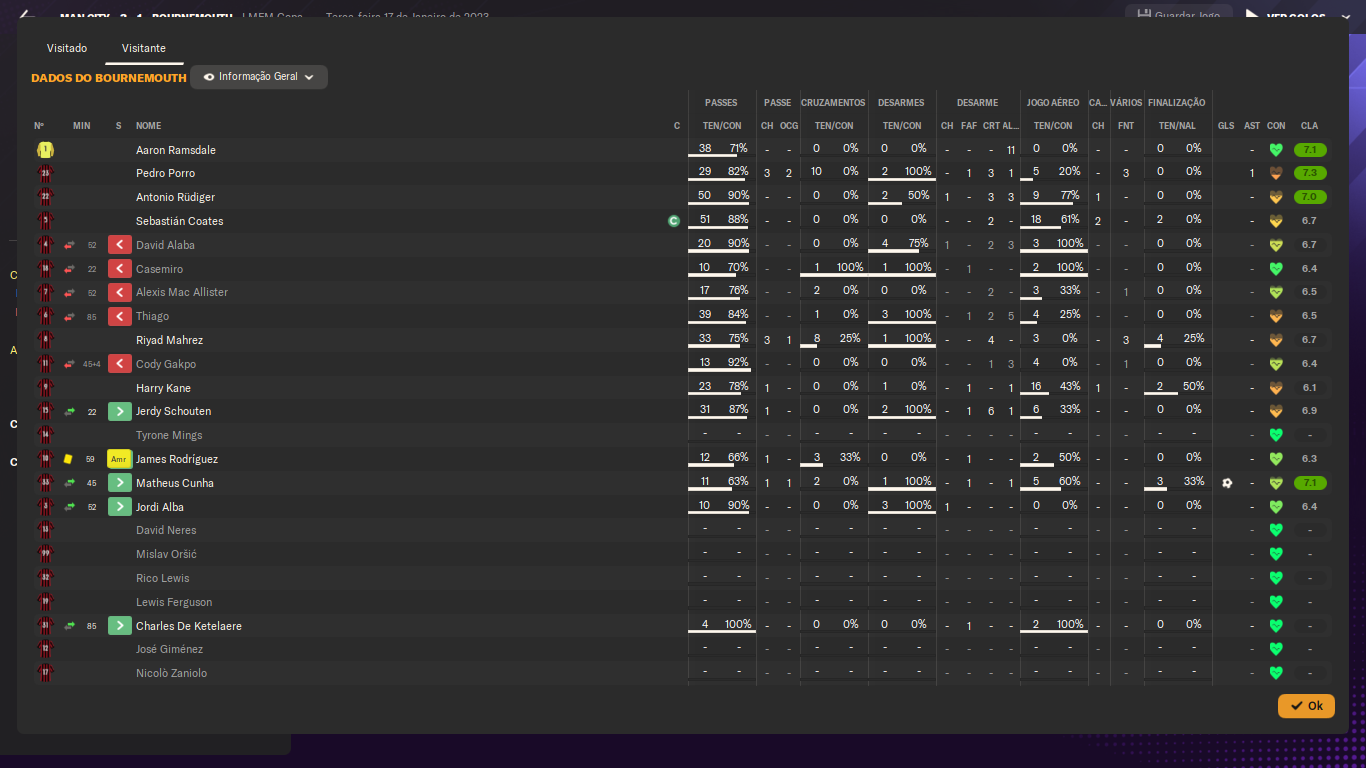This screenshot has width=1366, height=768.
Task: Select the Visitante tab
Action: click(144, 48)
